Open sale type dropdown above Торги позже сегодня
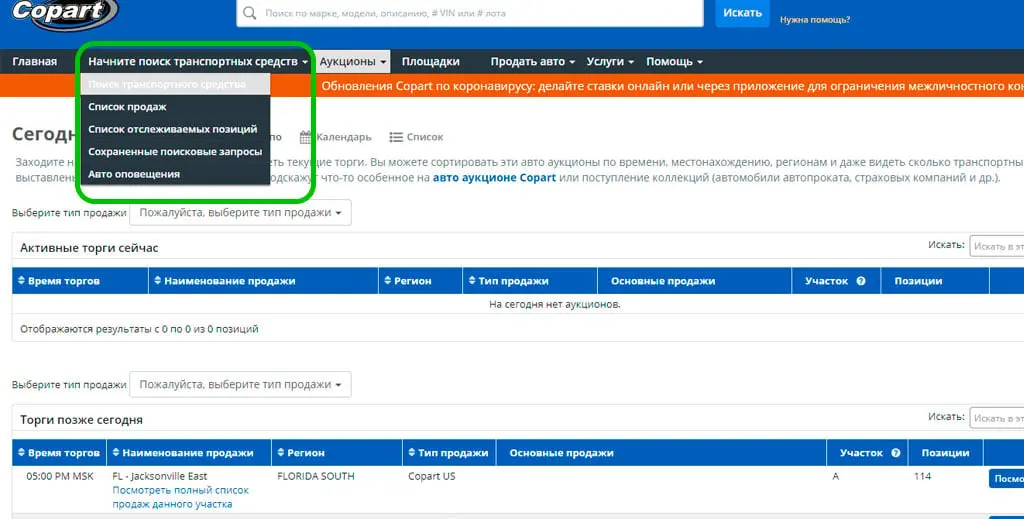 pyautogui.click(x=240, y=385)
